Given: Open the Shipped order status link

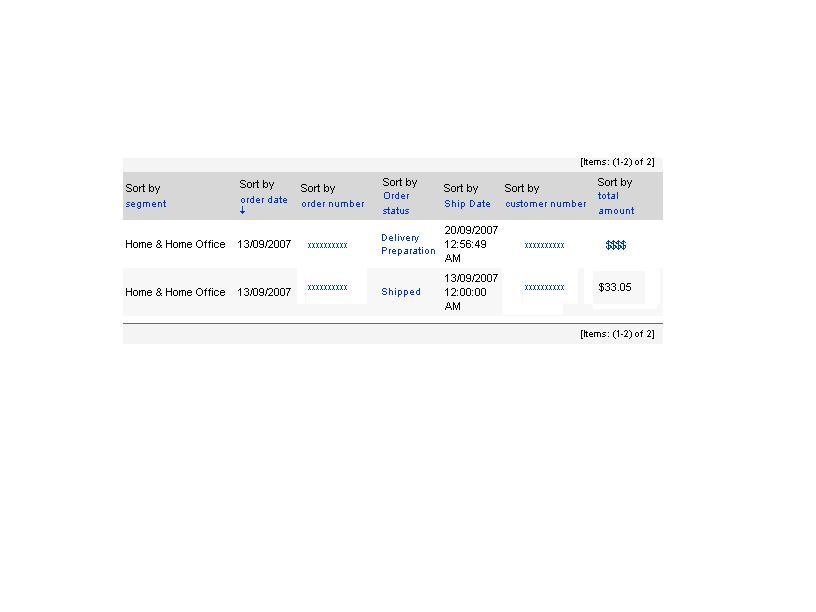Looking at the screenshot, I should click(401, 292).
